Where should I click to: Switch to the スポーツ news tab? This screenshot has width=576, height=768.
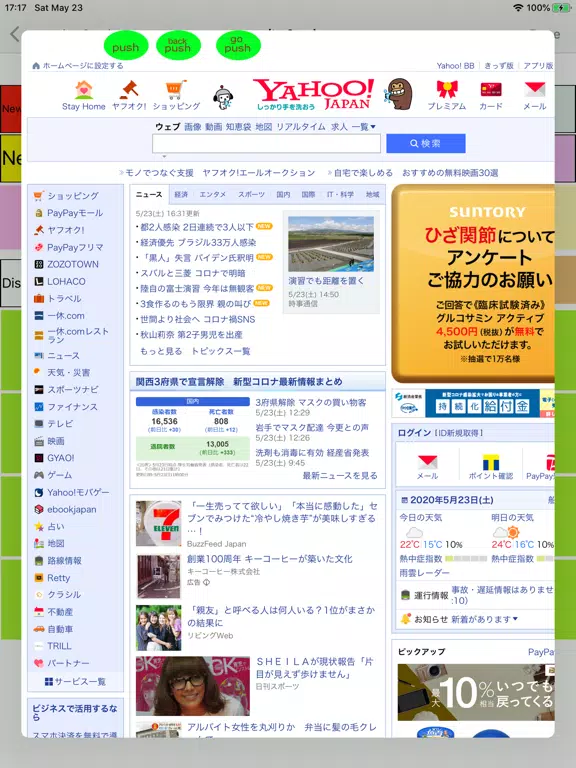(x=251, y=194)
